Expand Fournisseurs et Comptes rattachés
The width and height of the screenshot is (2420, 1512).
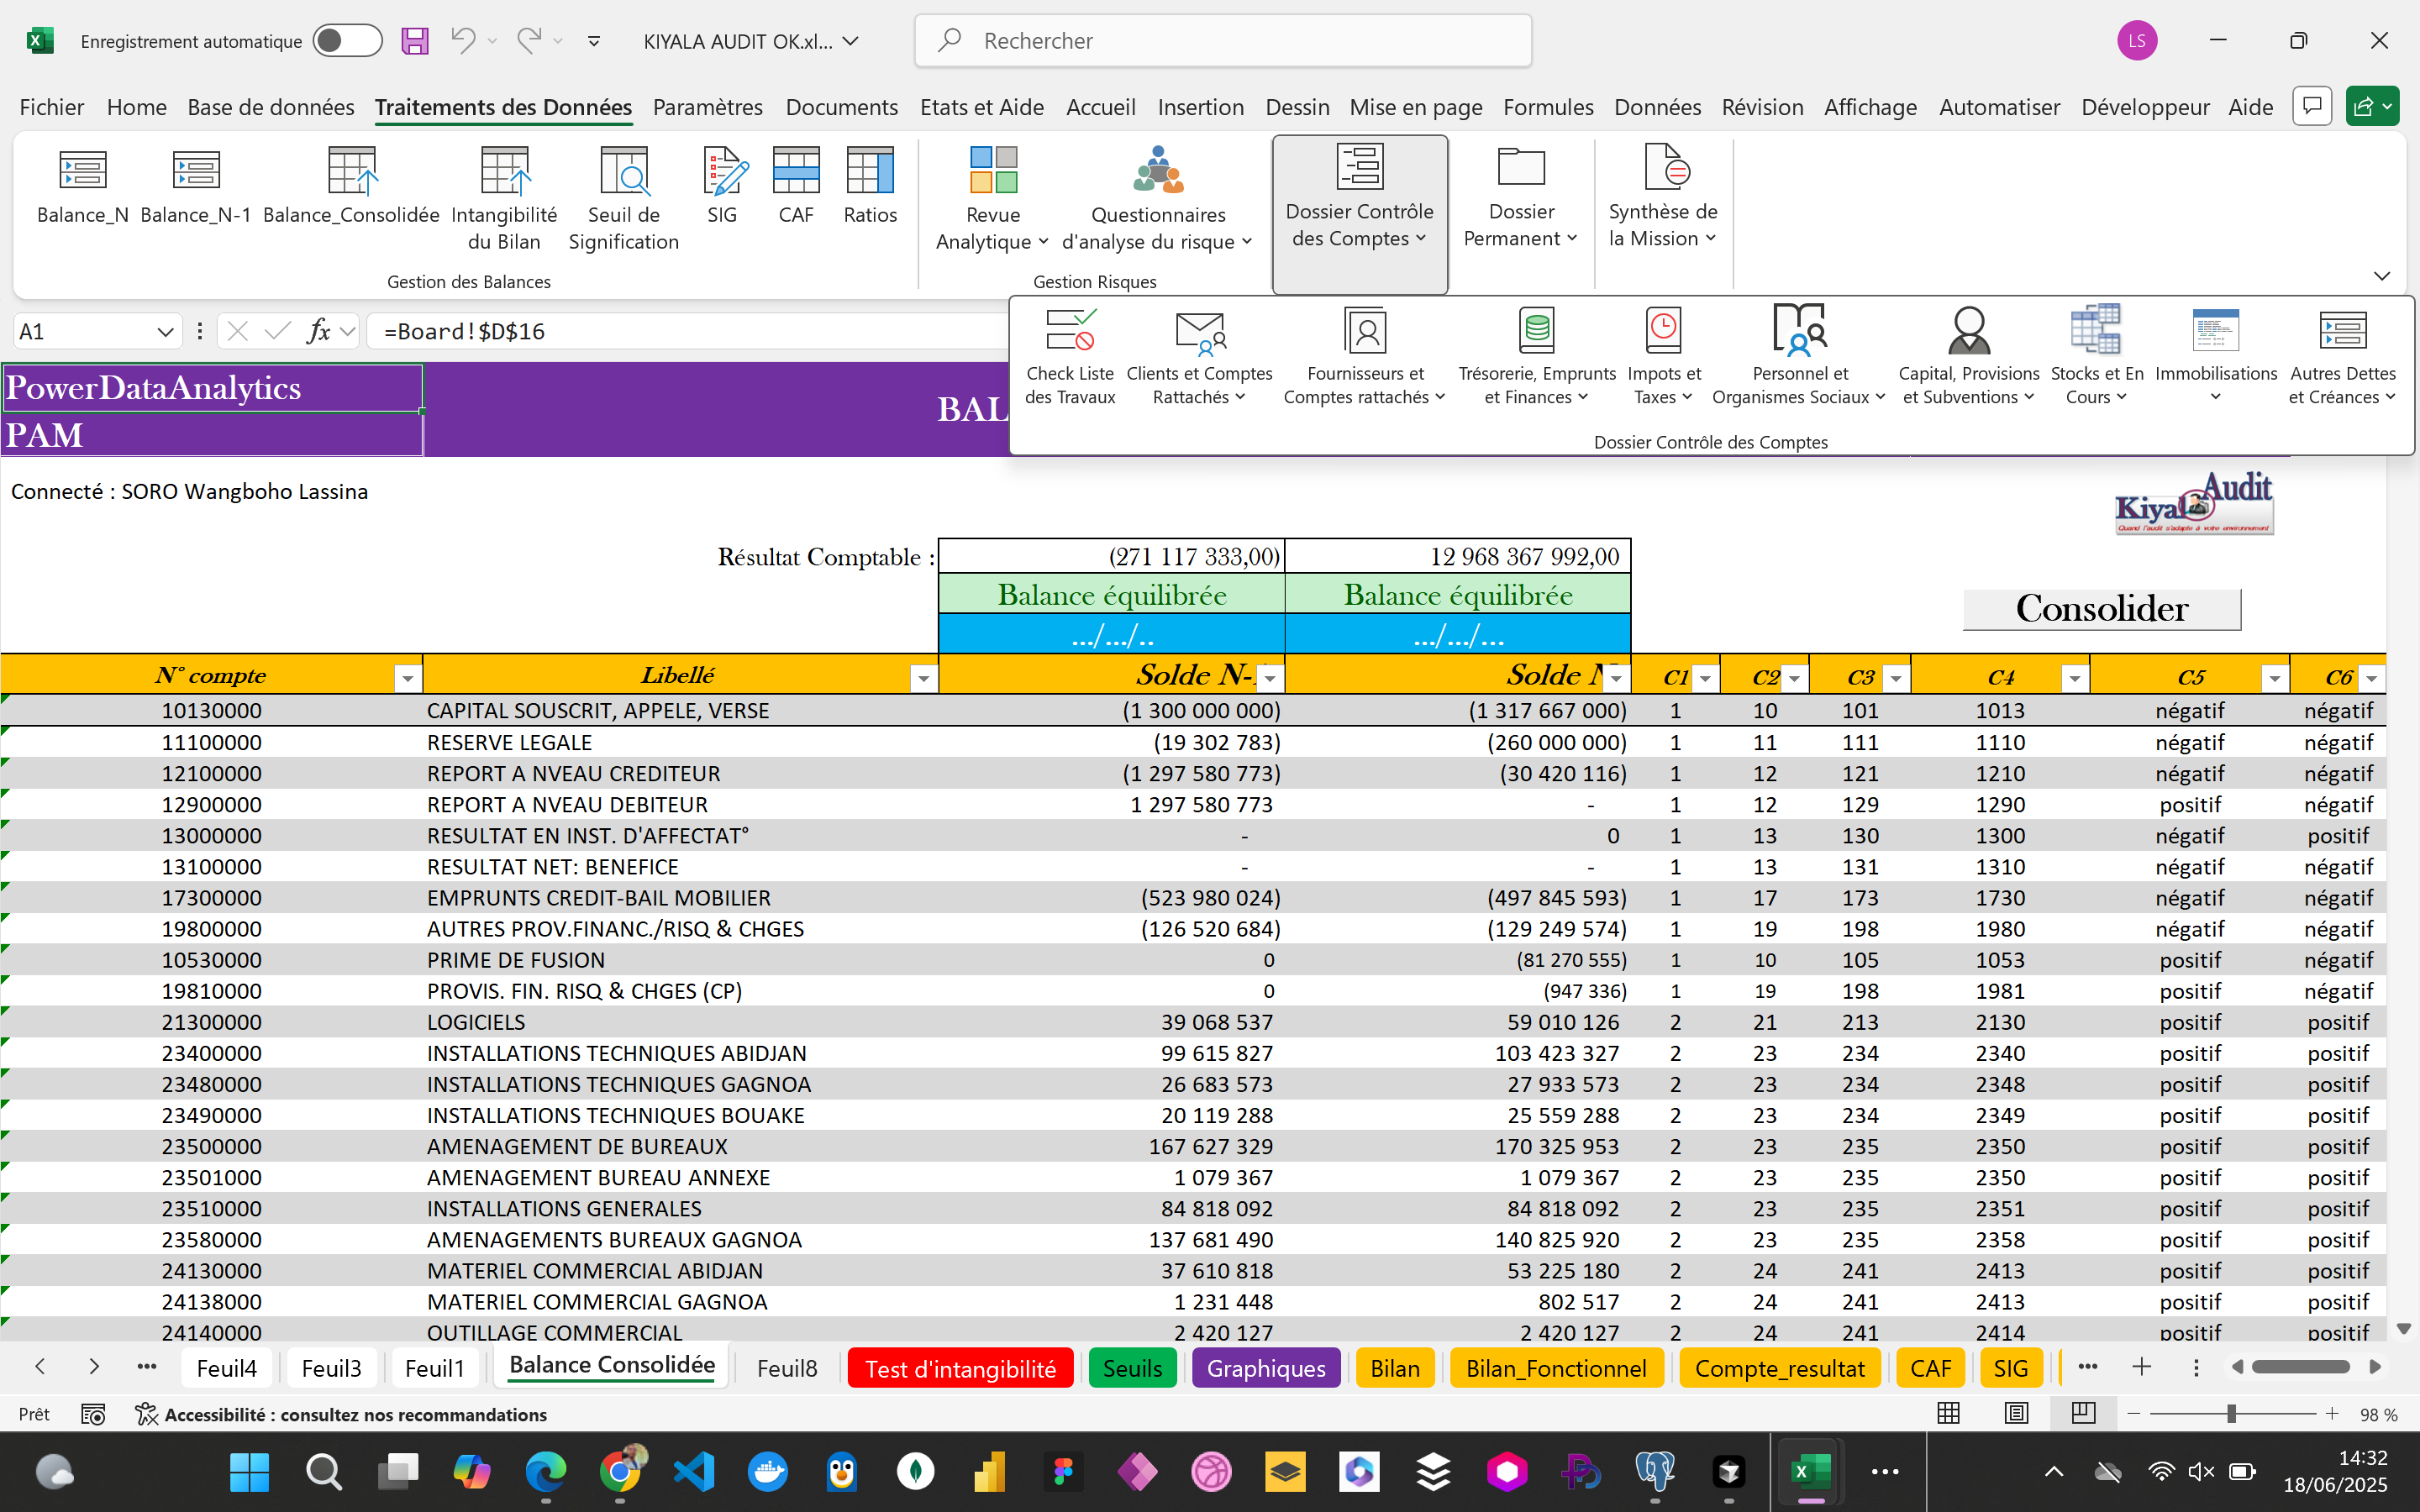(1365, 356)
